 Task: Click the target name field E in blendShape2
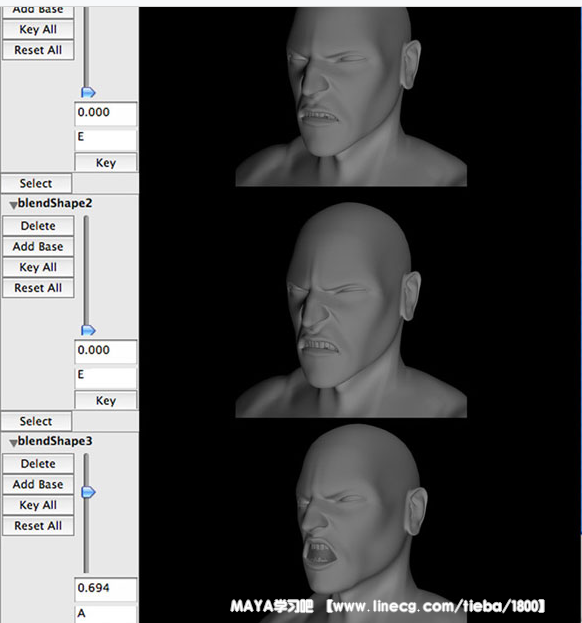[x=106, y=377]
